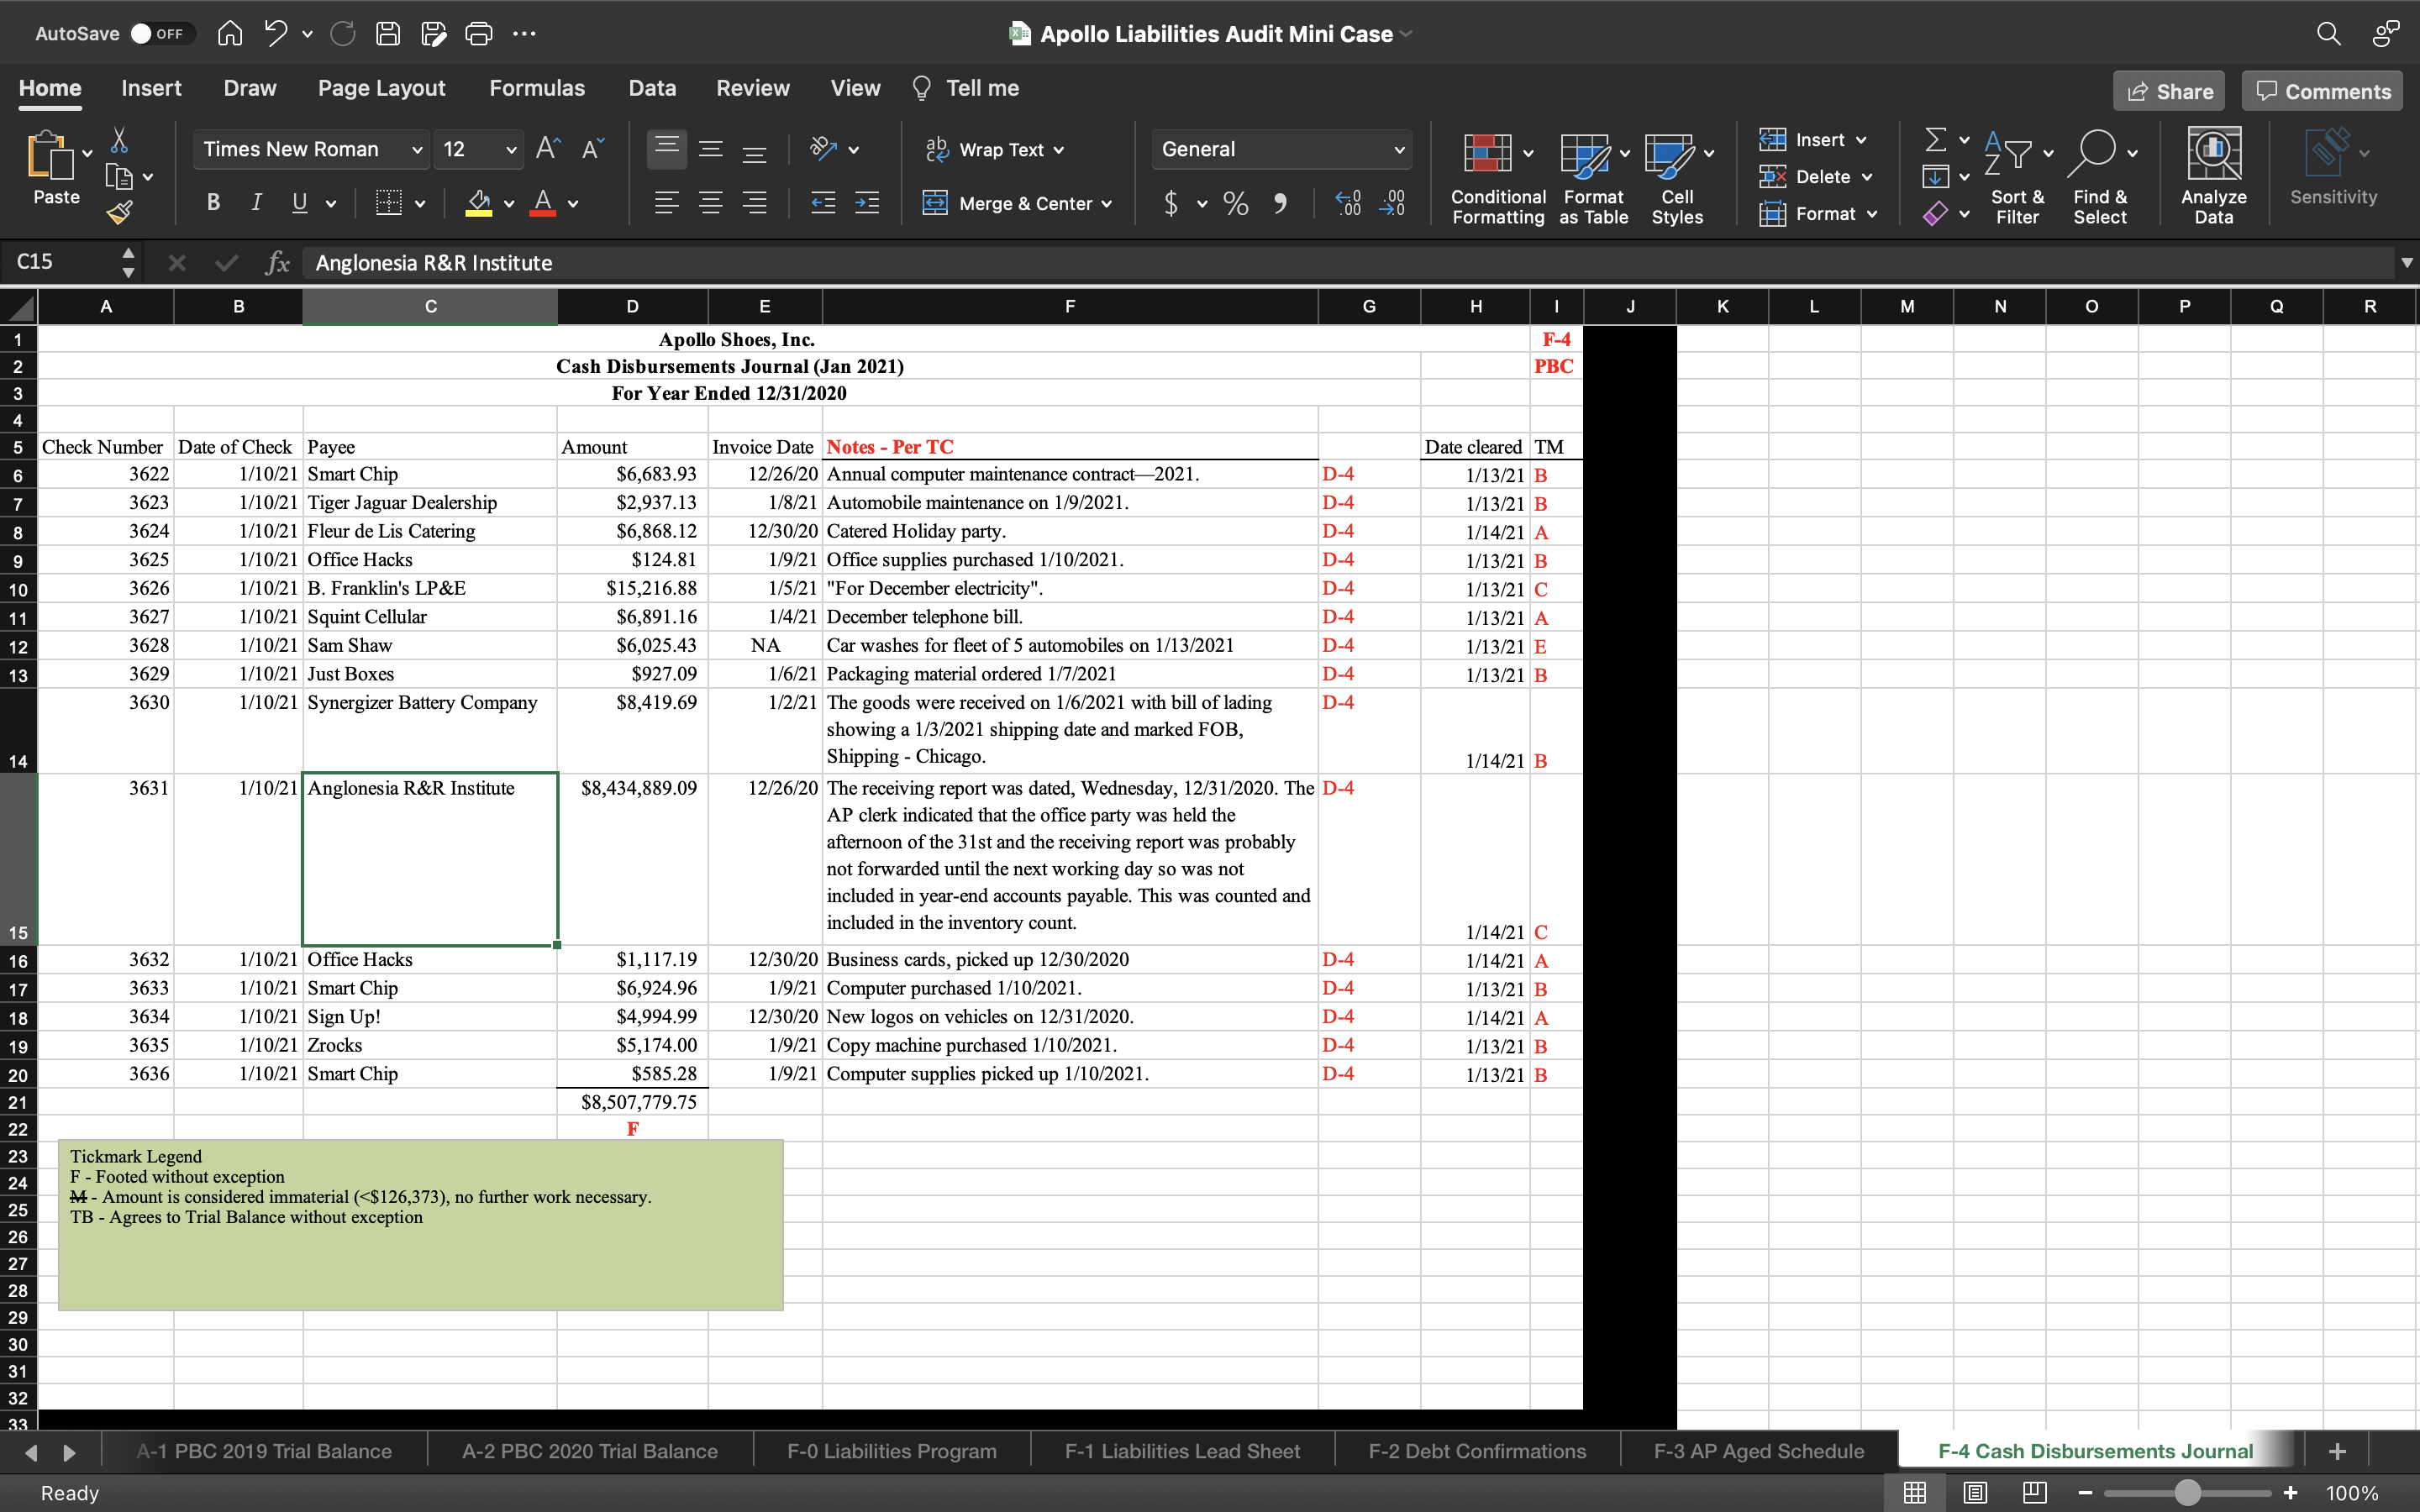Apply italic formatting
Image resolution: width=2420 pixels, height=1512 pixels.
point(256,203)
